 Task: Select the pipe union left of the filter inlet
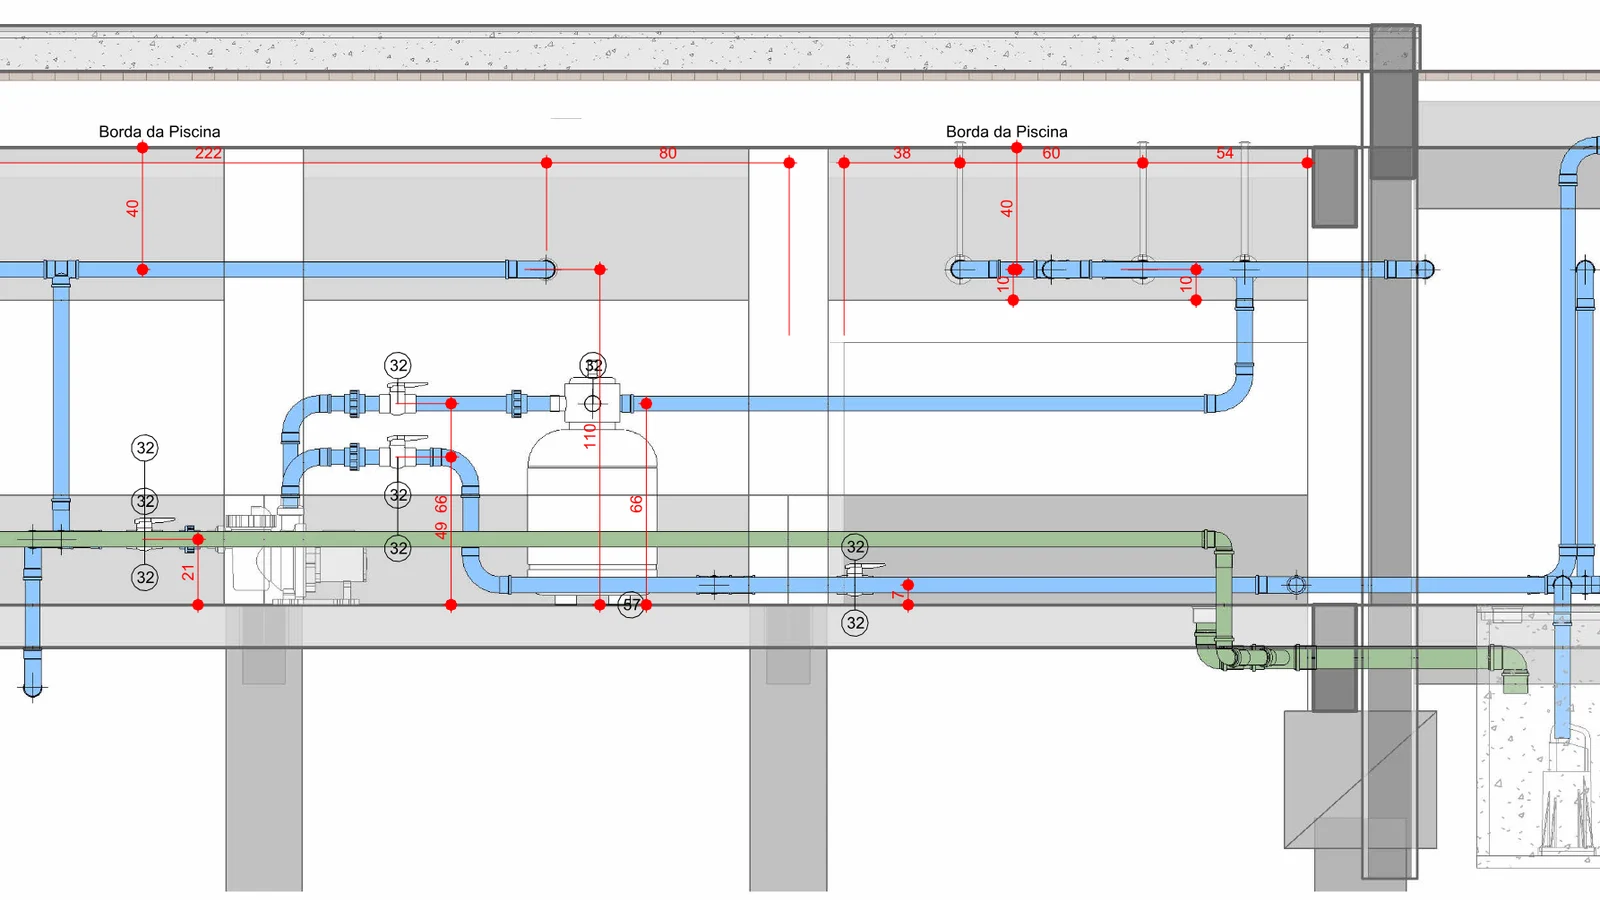tap(516, 403)
